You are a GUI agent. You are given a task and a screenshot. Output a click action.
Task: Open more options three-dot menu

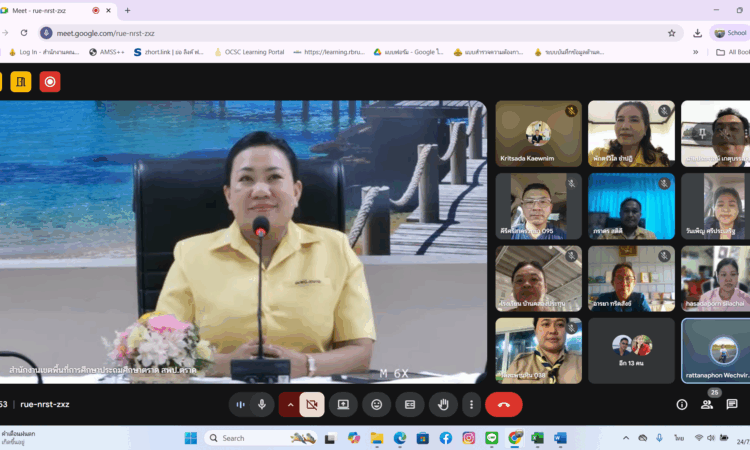click(x=471, y=405)
